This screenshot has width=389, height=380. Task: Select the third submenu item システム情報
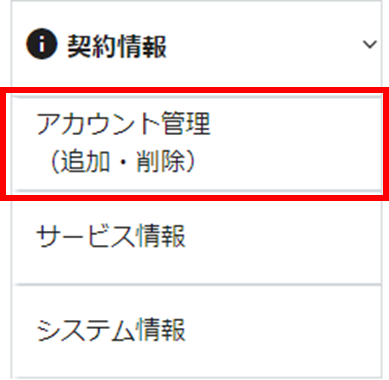pyautogui.click(x=197, y=331)
